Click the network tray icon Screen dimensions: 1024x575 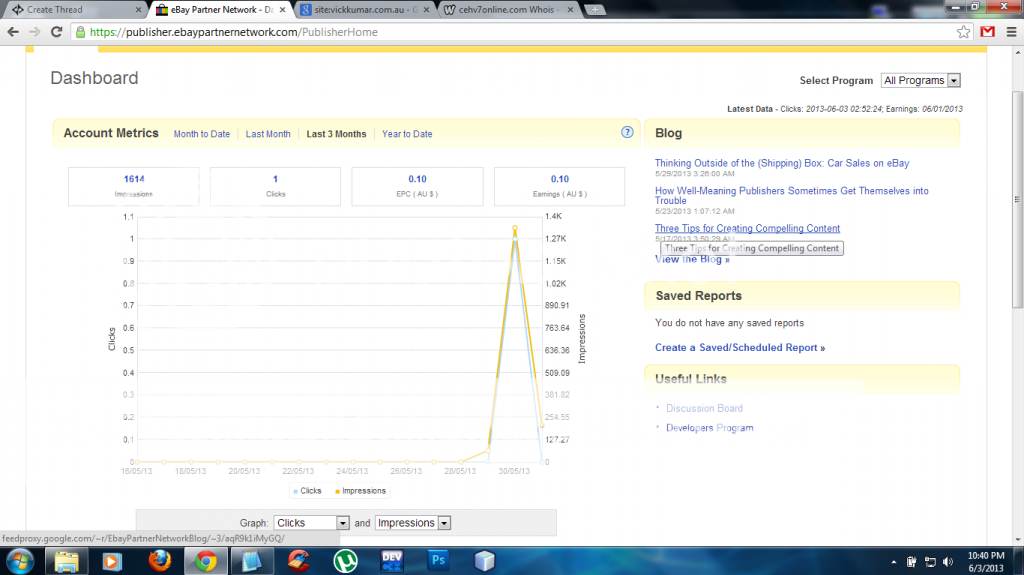930,562
